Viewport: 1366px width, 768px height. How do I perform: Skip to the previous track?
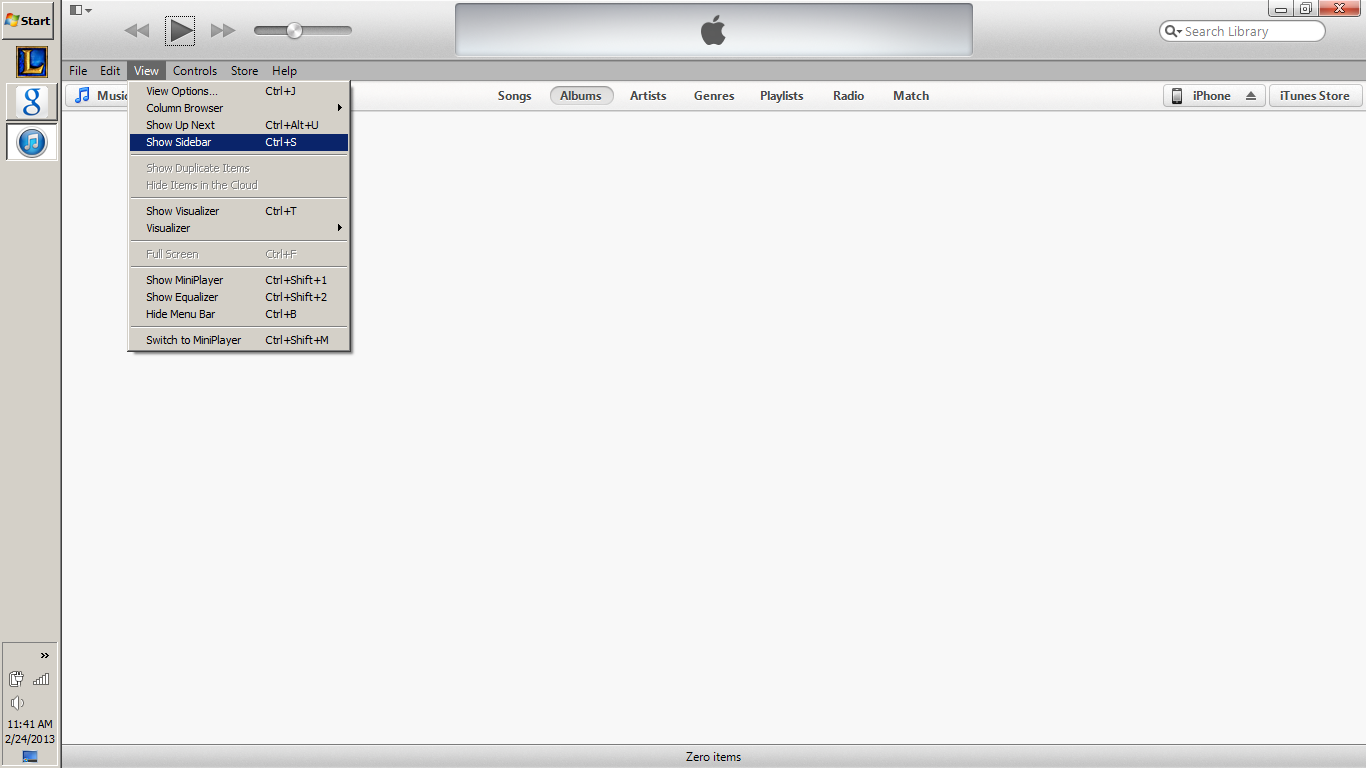click(x=136, y=31)
